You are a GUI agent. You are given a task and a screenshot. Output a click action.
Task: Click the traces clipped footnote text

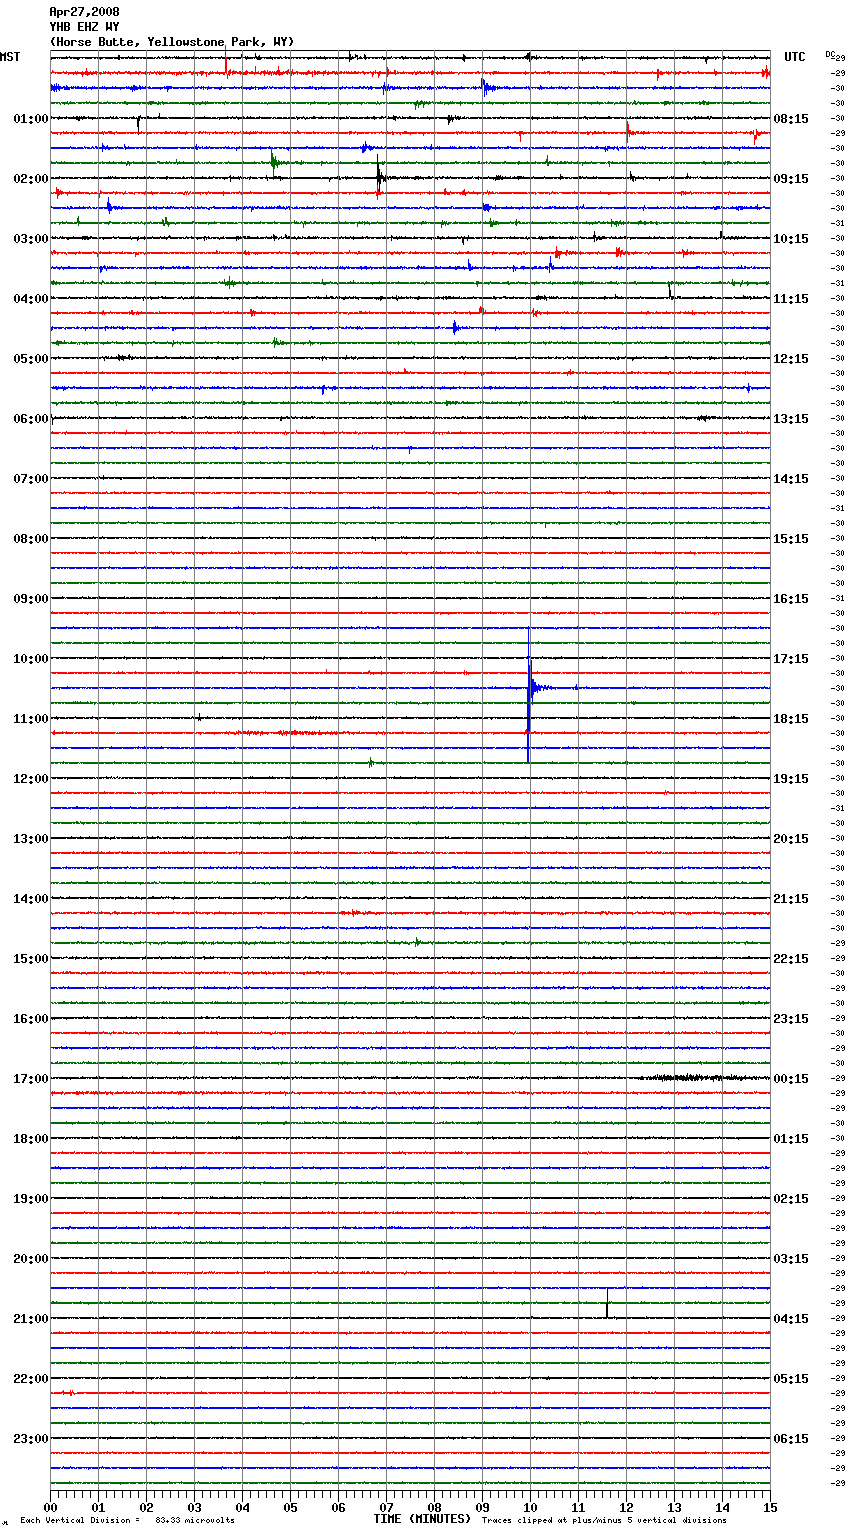(x=604, y=1520)
